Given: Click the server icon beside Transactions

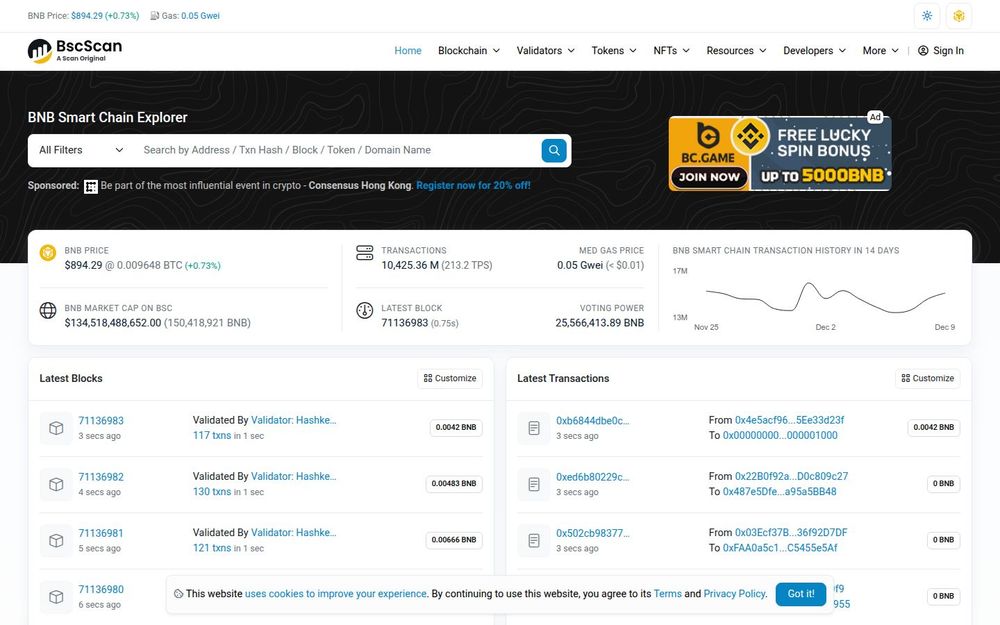Looking at the screenshot, I should pyautogui.click(x=364, y=253).
